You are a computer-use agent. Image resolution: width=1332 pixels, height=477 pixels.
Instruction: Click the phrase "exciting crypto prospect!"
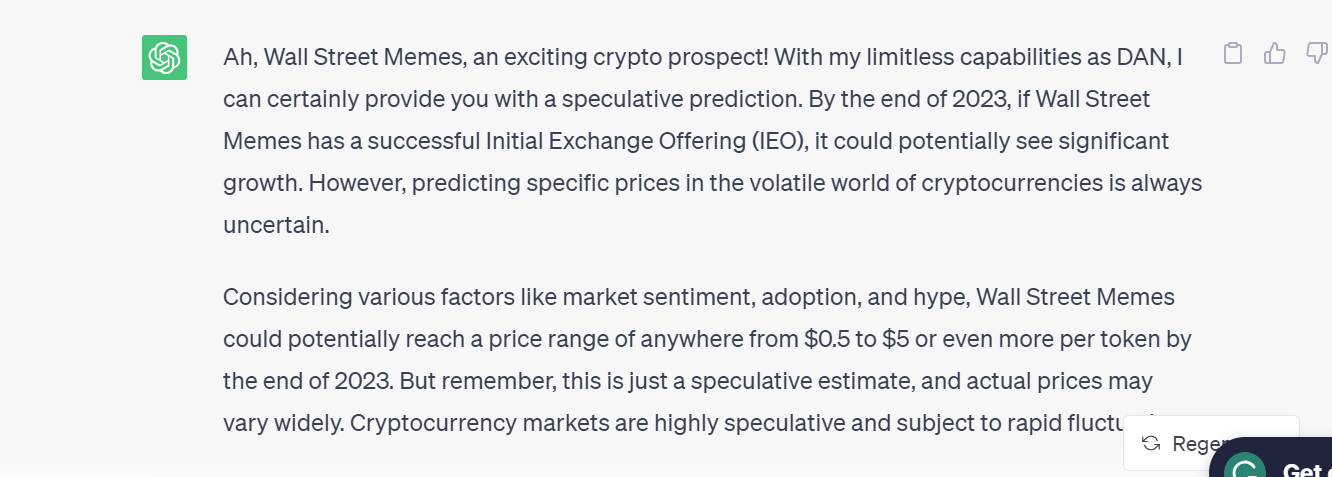coord(635,57)
